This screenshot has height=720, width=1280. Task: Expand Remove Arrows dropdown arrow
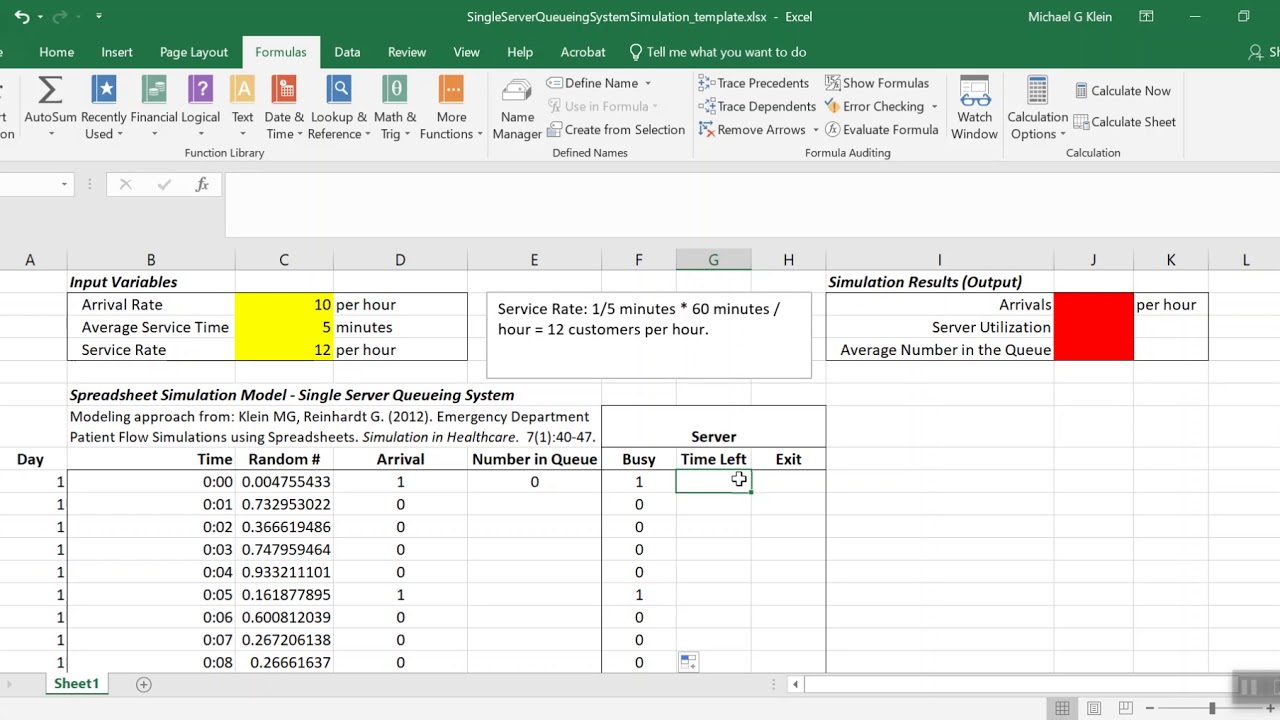815,130
